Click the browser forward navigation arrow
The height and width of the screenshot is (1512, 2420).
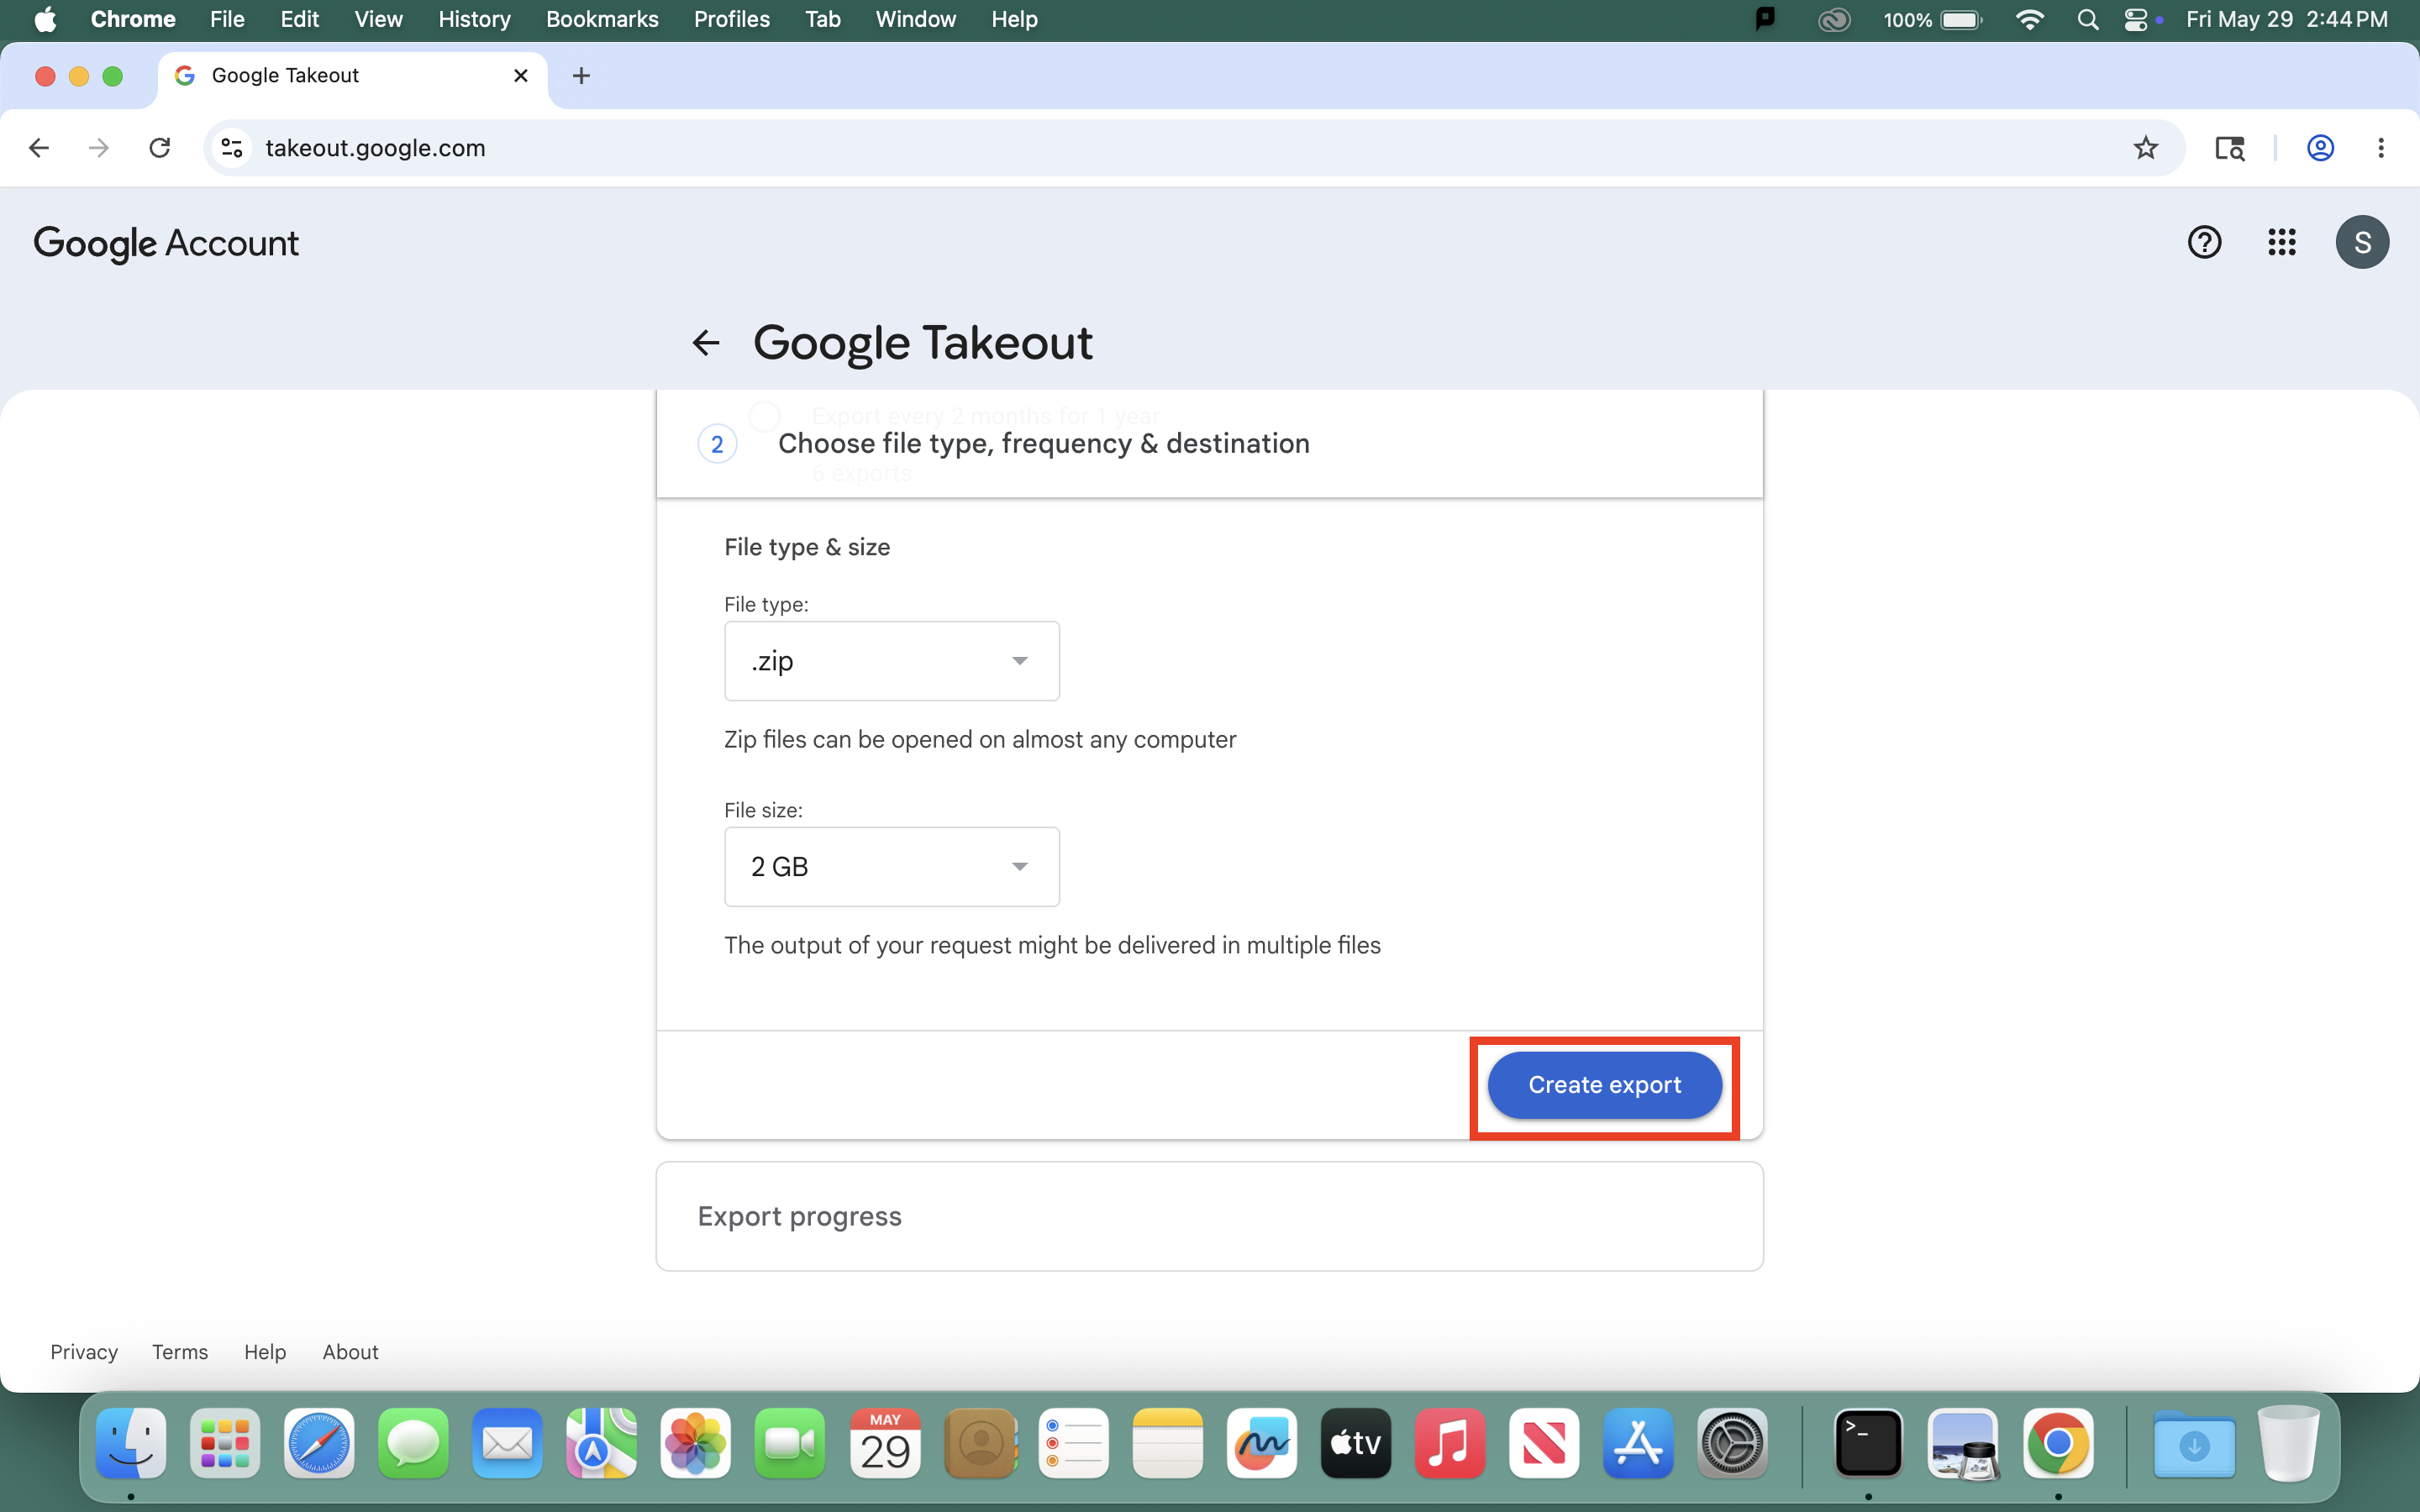tap(99, 148)
